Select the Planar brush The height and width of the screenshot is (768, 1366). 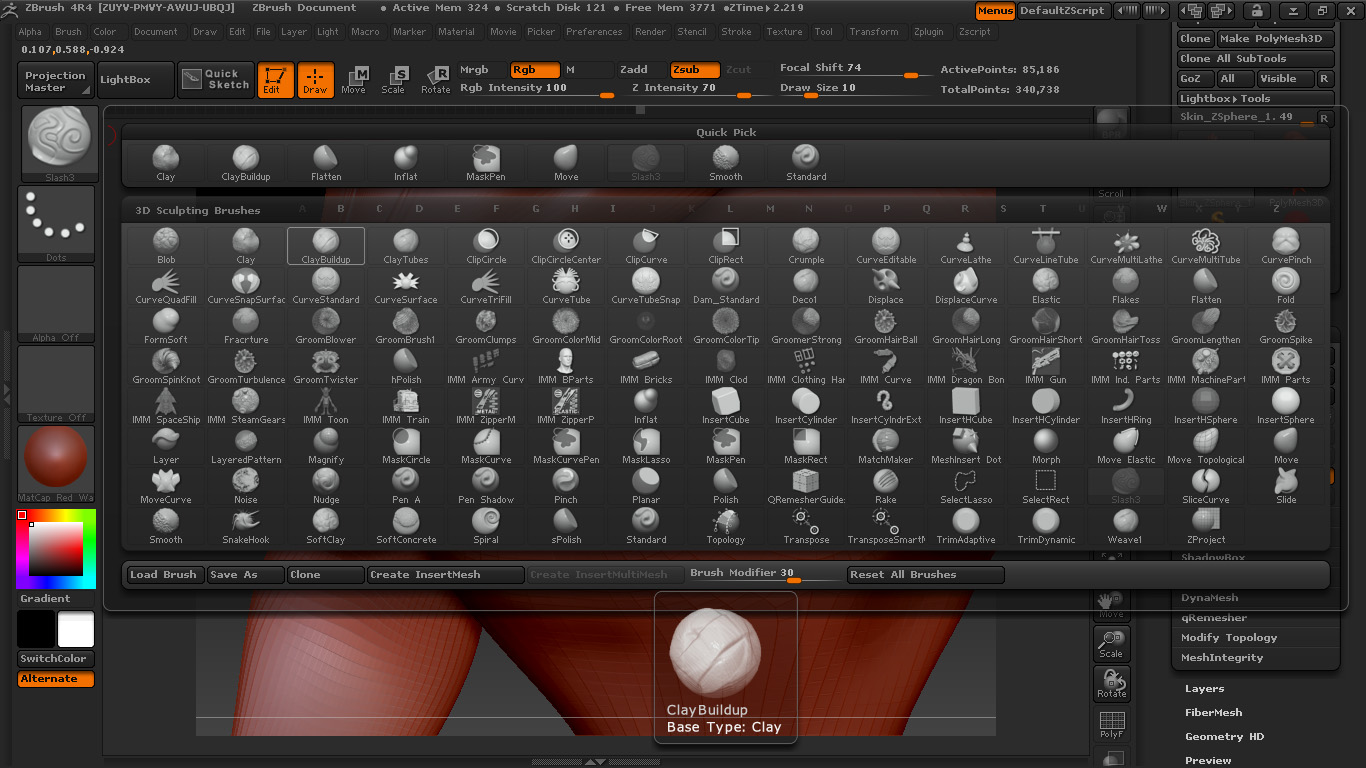(646, 486)
